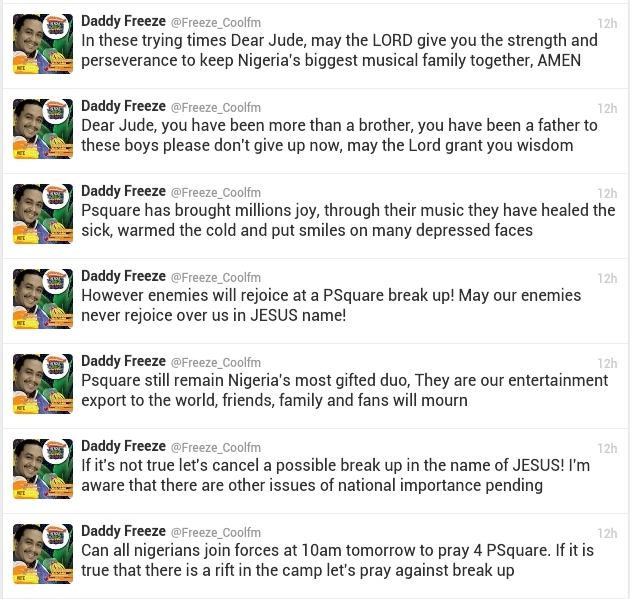Open avatar on the 'In these trying times' tweet
Viewport: 630px width, 599px height.
click(43, 44)
